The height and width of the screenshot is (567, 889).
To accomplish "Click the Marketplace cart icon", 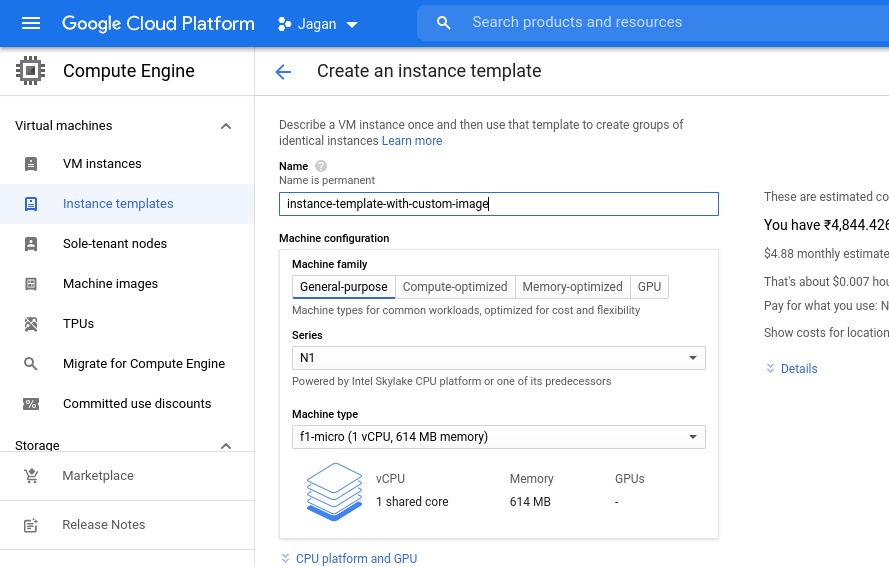I will (31, 476).
